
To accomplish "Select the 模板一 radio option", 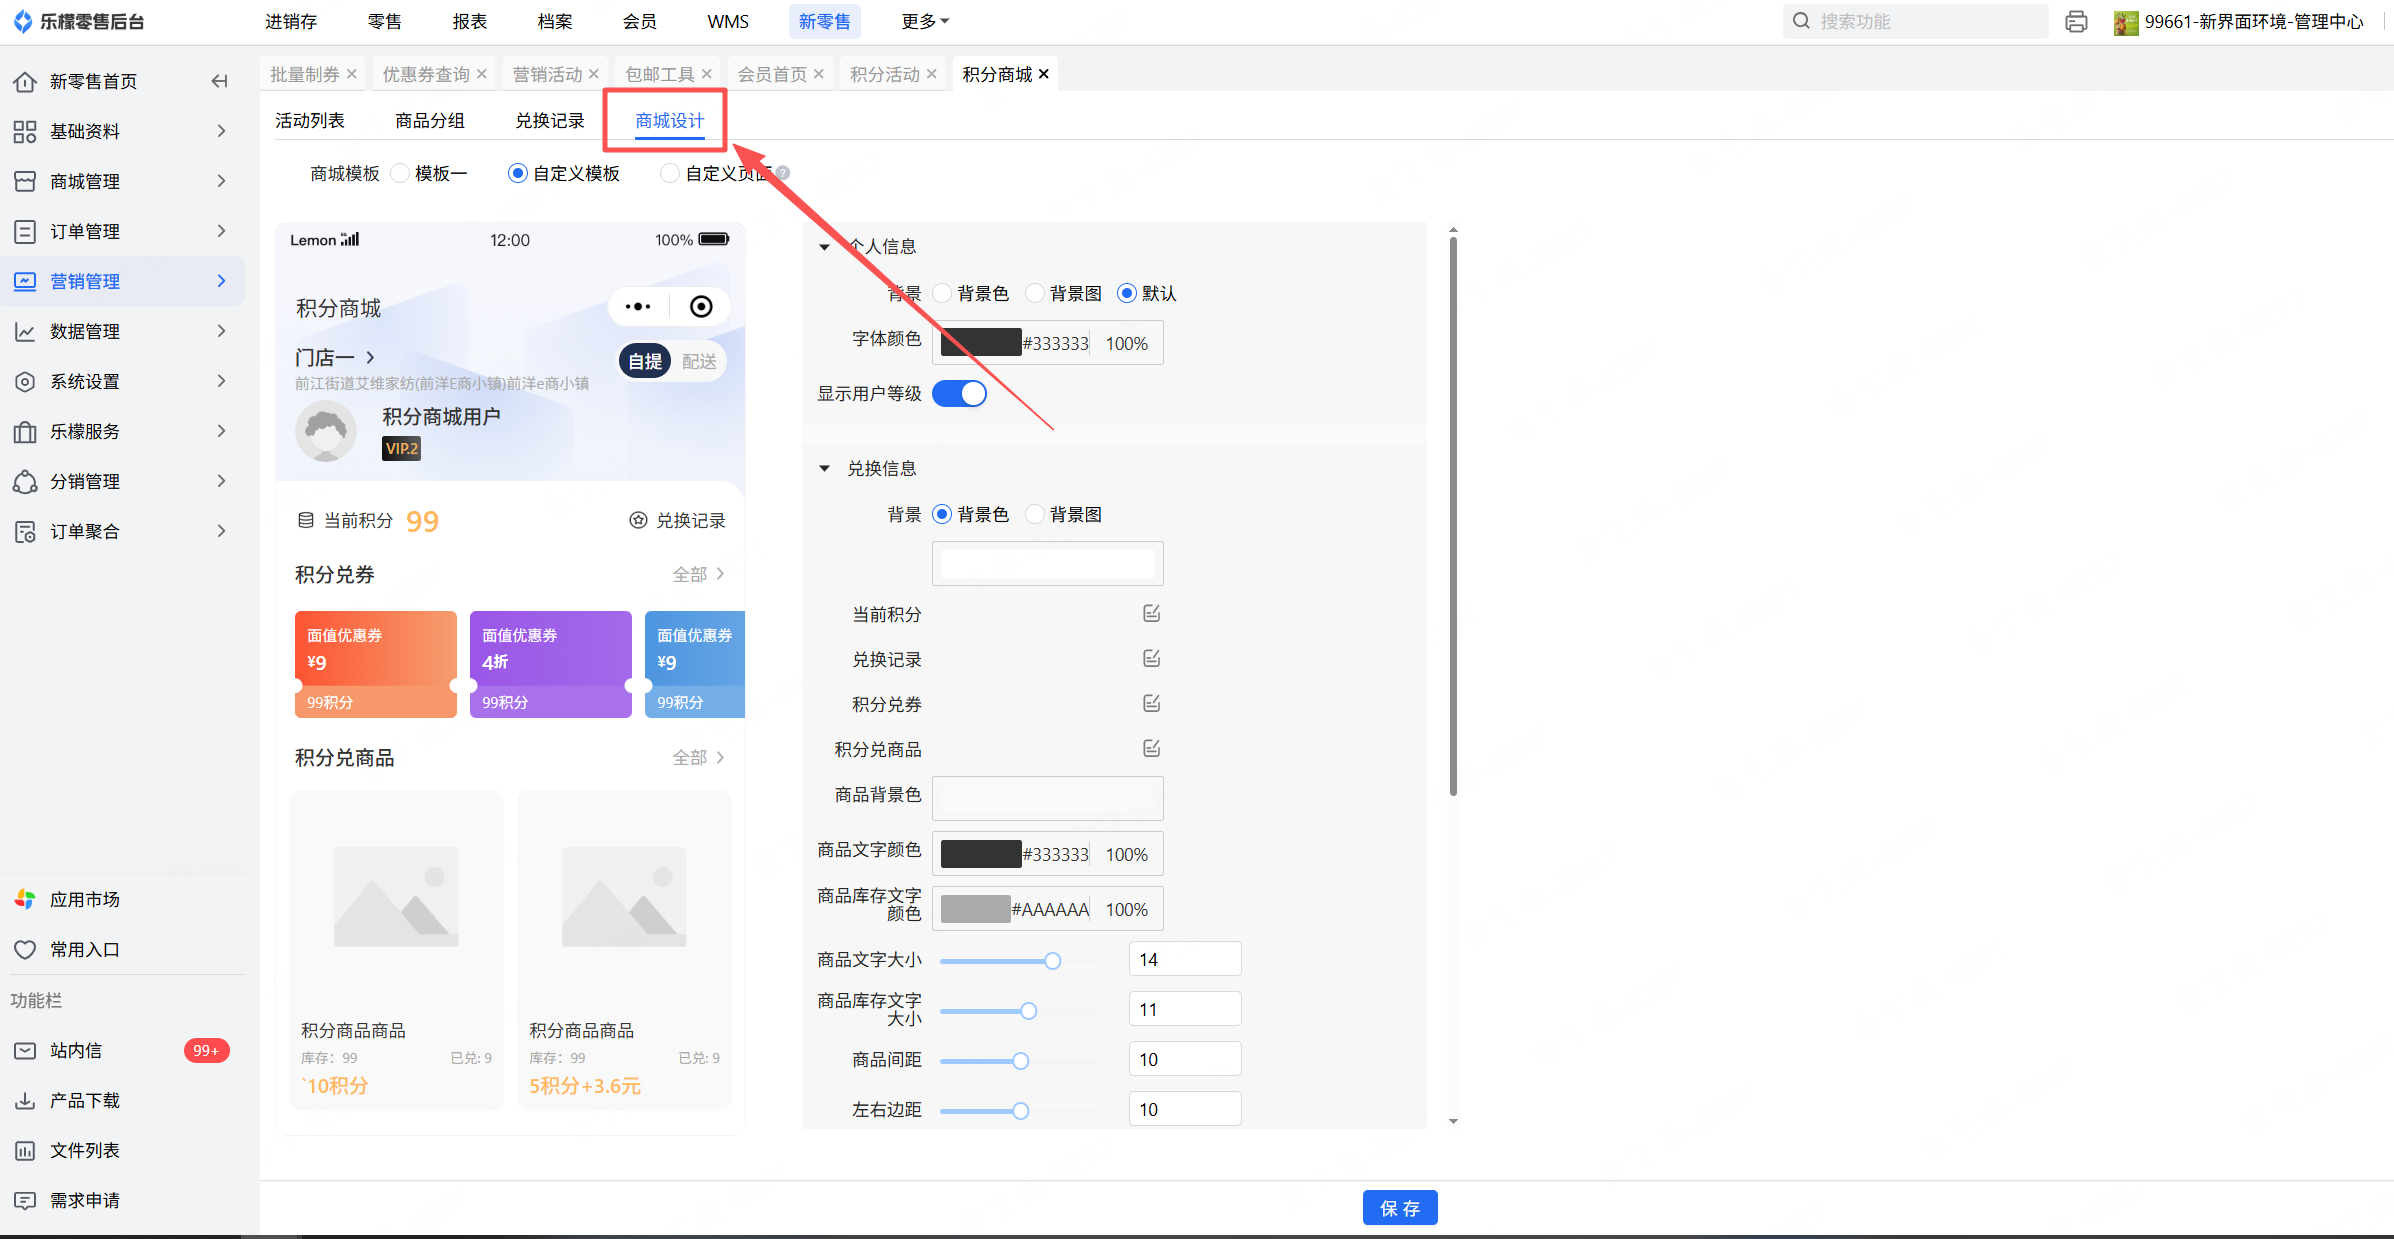I will [401, 173].
